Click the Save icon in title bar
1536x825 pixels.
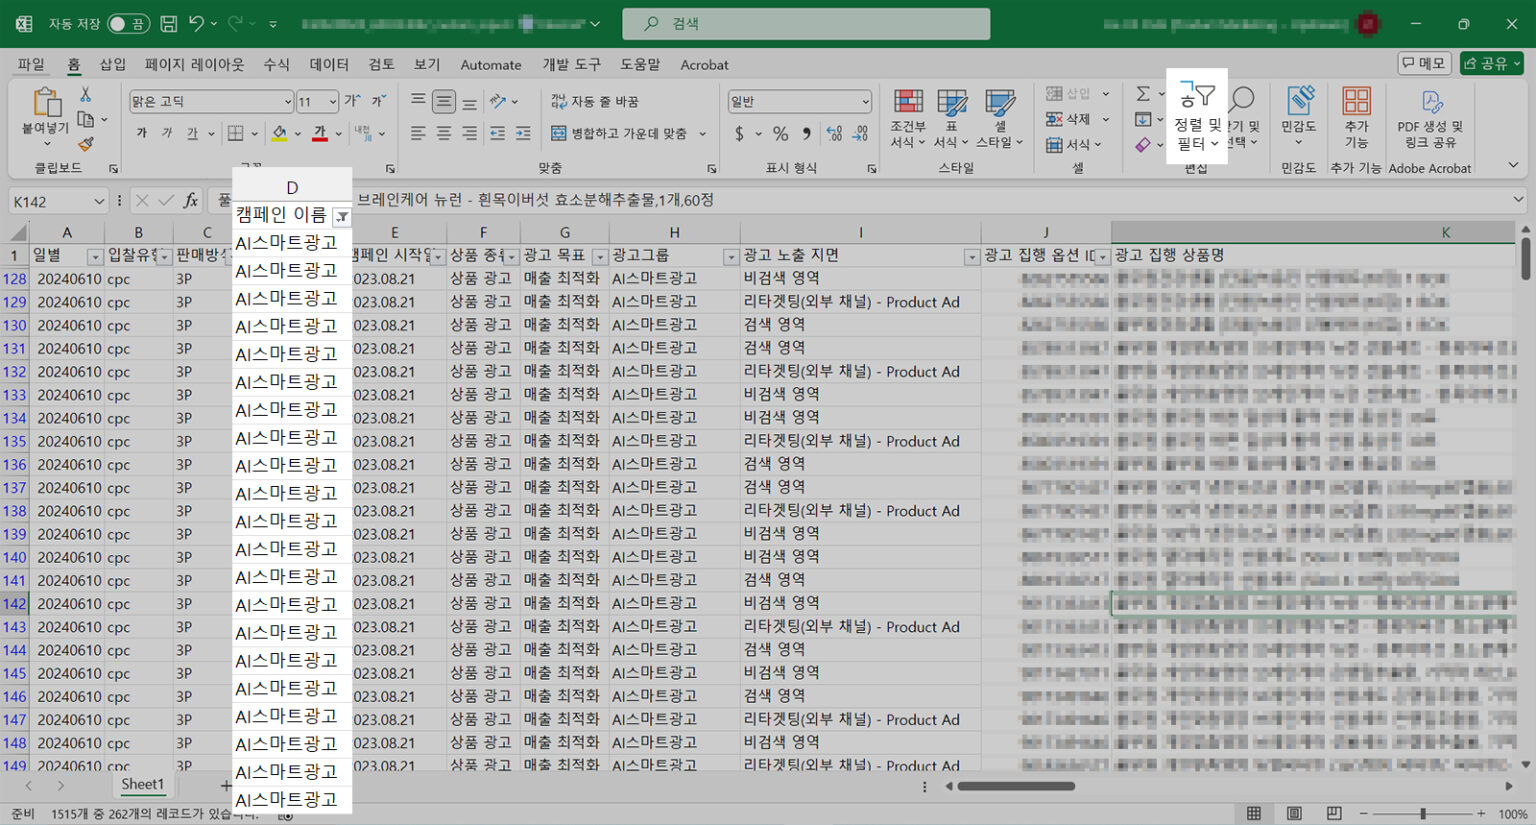(x=169, y=23)
